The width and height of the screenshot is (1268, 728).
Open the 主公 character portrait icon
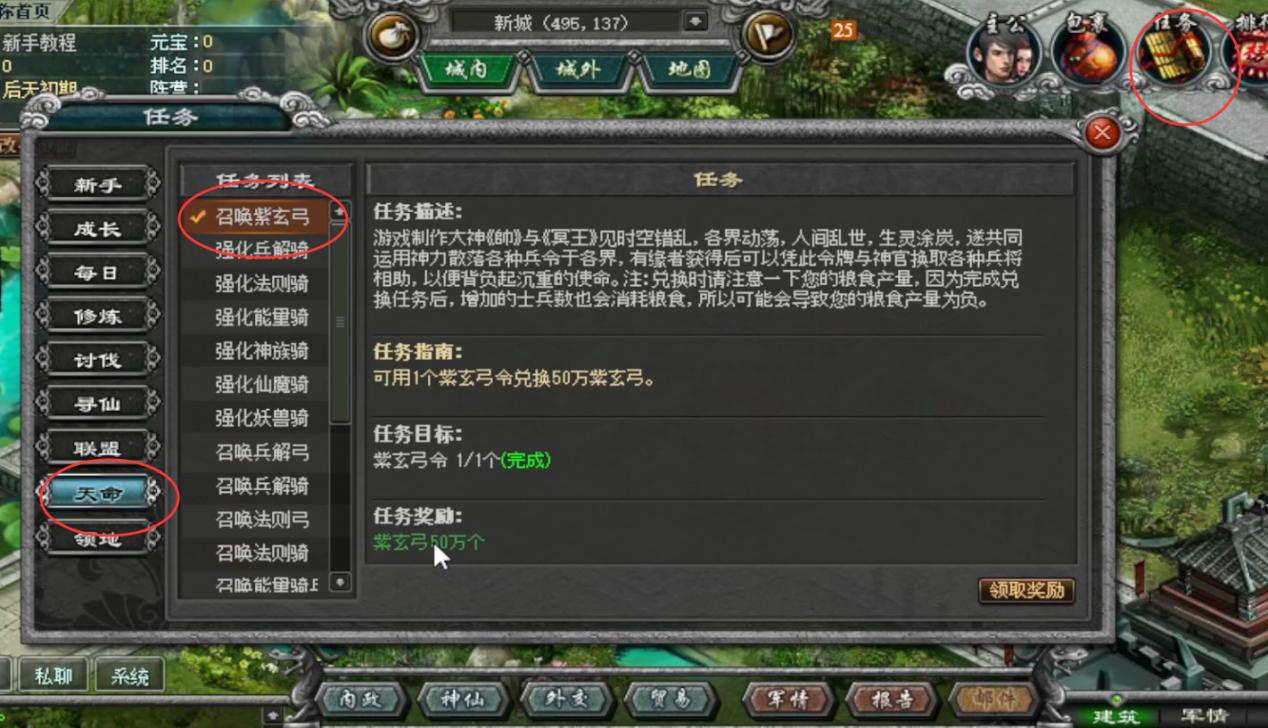(1004, 52)
